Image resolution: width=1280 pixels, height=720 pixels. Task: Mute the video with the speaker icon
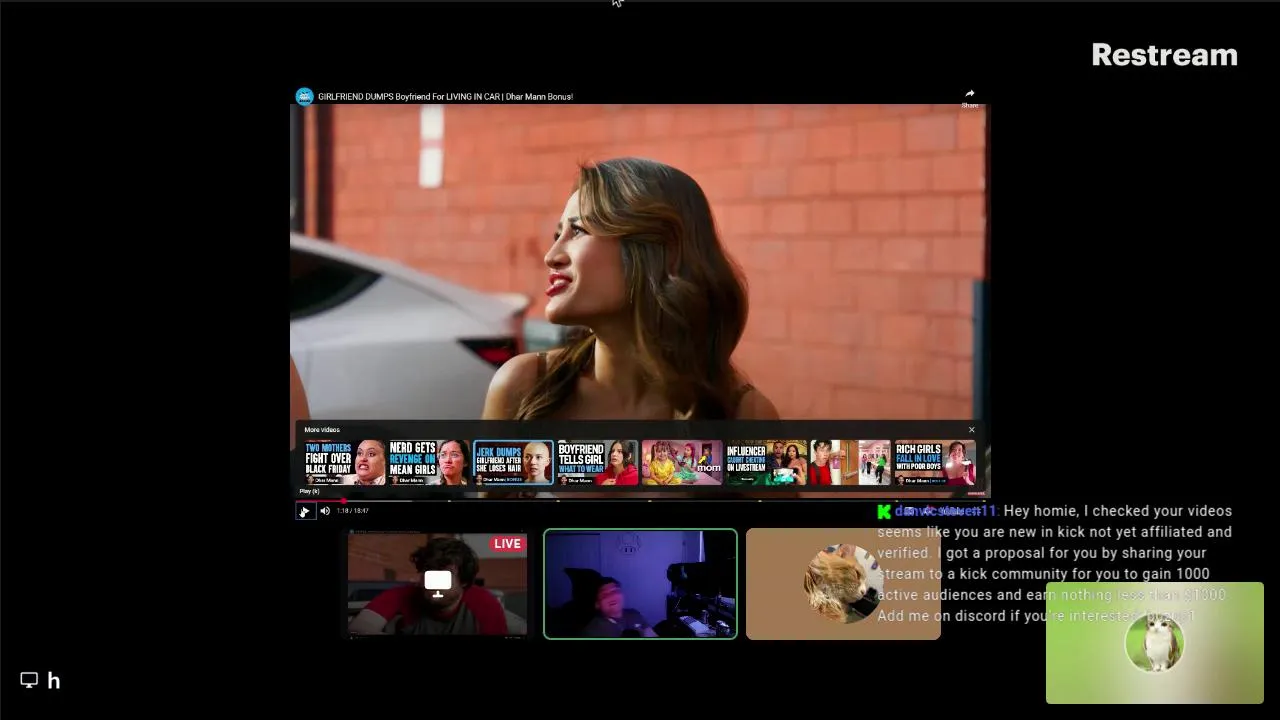click(x=325, y=511)
